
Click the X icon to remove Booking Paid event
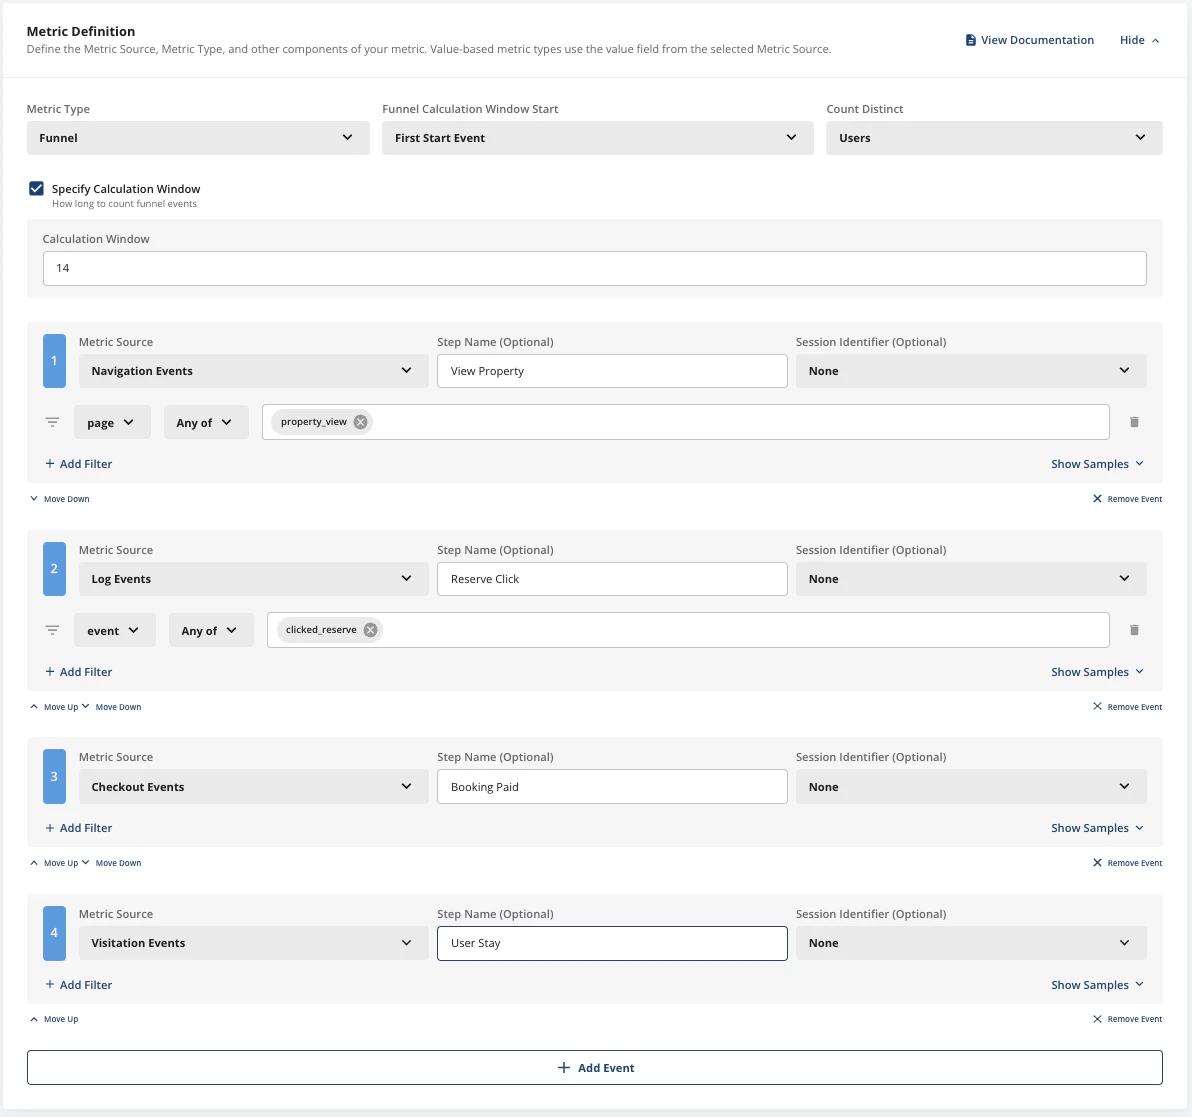[1099, 862]
